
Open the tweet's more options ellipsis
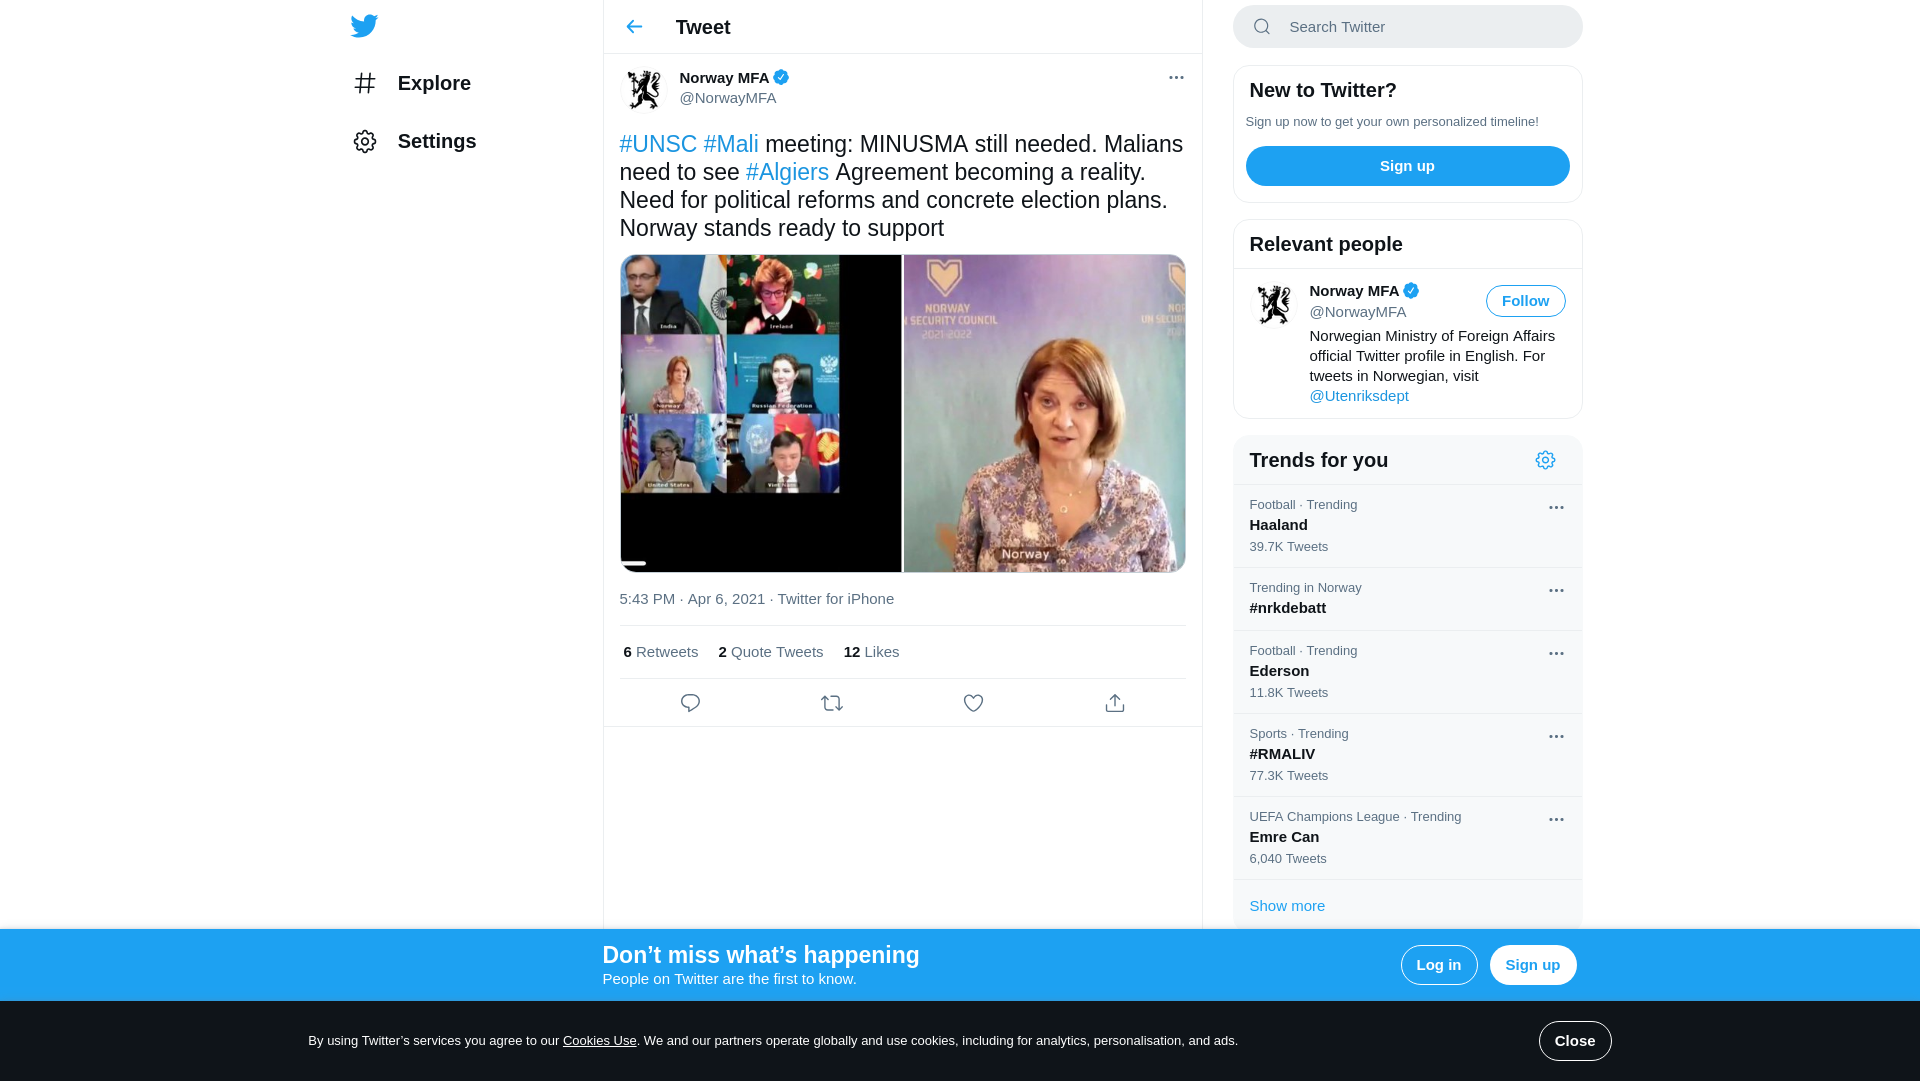pyautogui.click(x=1176, y=77)
